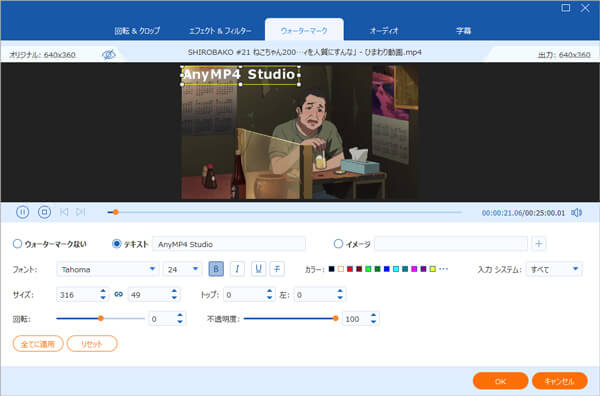
Task: Select the ウォーターマーク tab
Action: pos(304,30)
